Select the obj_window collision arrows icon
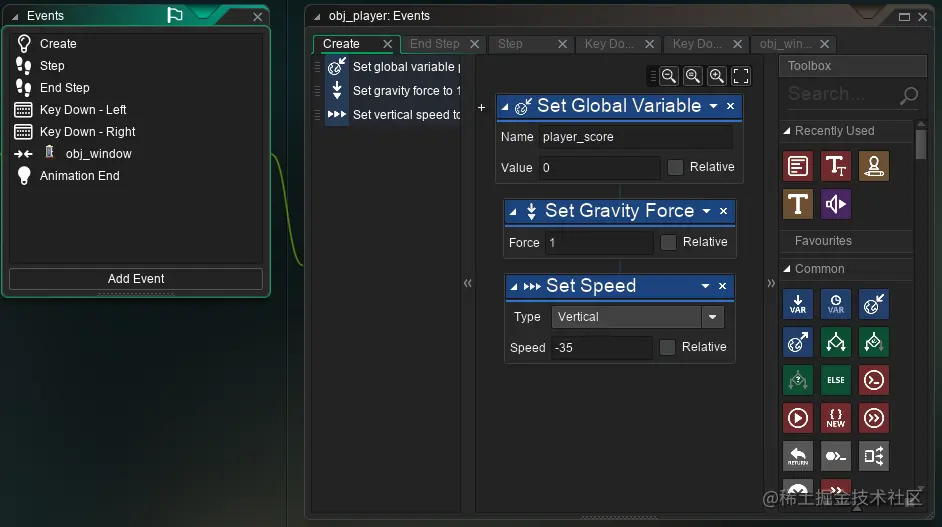Screen dimensions: 942x527 (23, 154)
